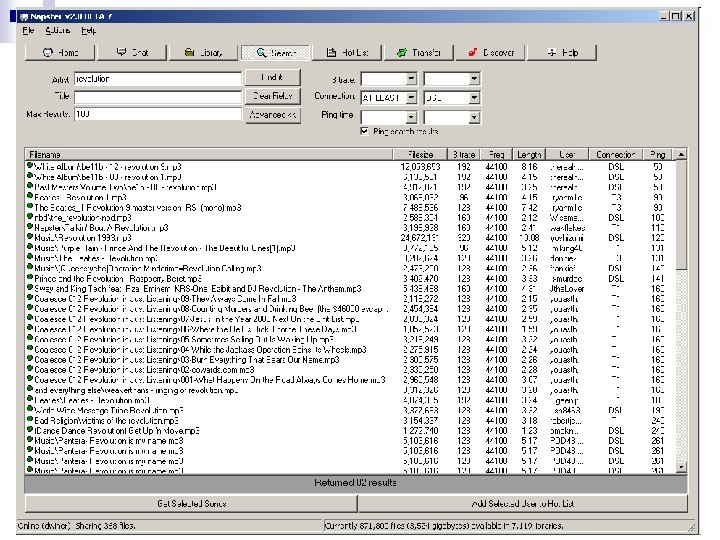This screenshot has height=540, width=720.
Task: Sort by the Freq column header
Action: click(x=496, y=155)
